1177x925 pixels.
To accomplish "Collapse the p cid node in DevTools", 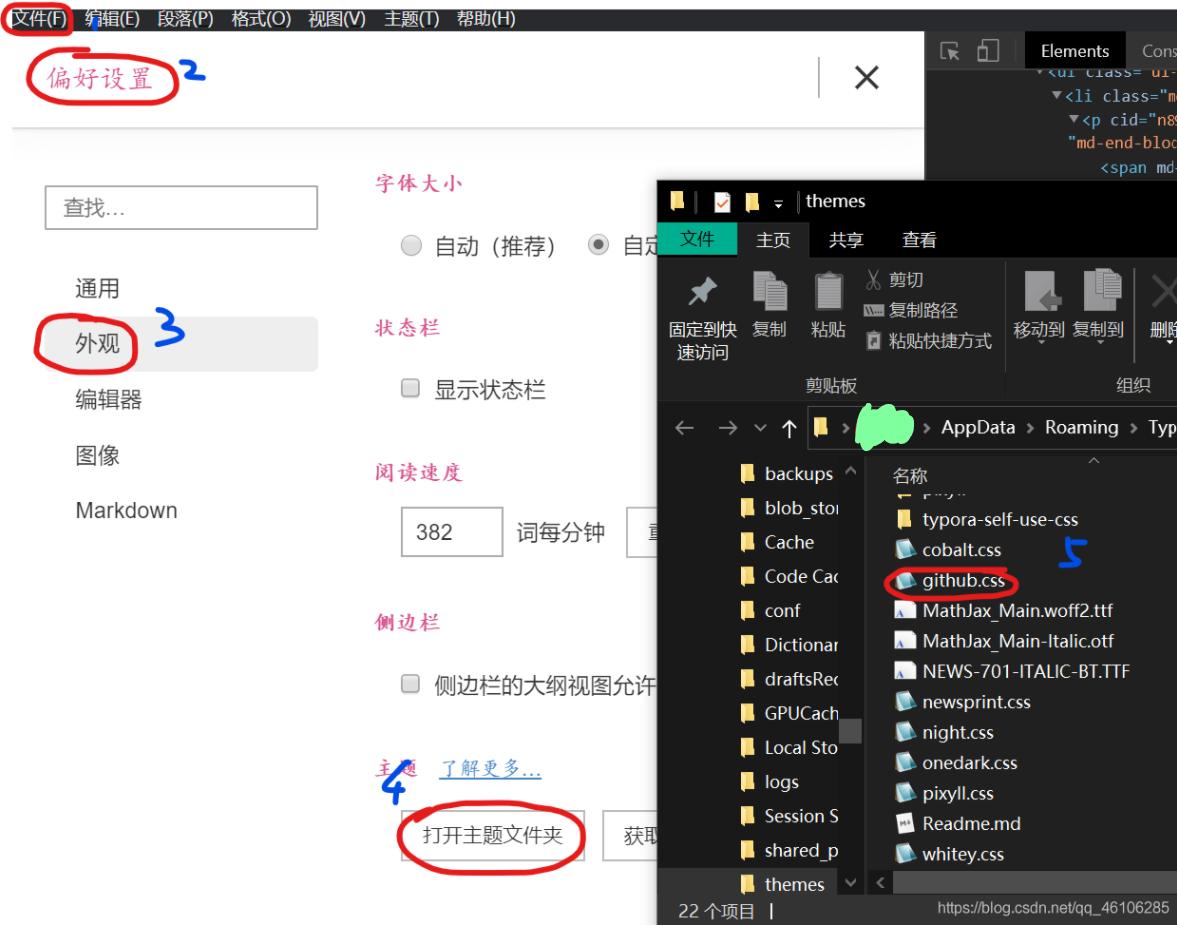I will 1073,119.
